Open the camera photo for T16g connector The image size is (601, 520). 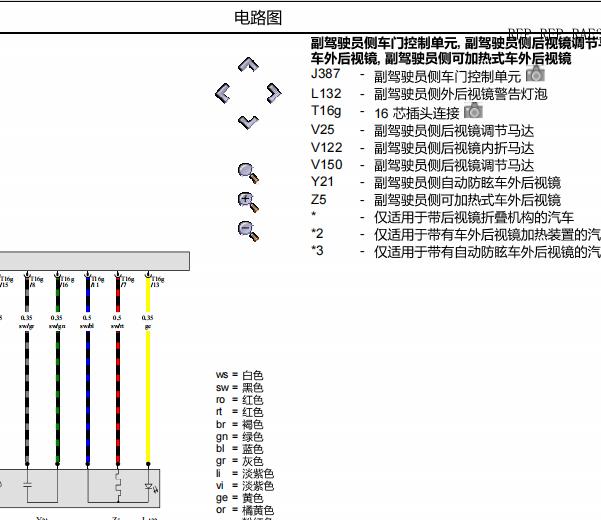[473, 111]
